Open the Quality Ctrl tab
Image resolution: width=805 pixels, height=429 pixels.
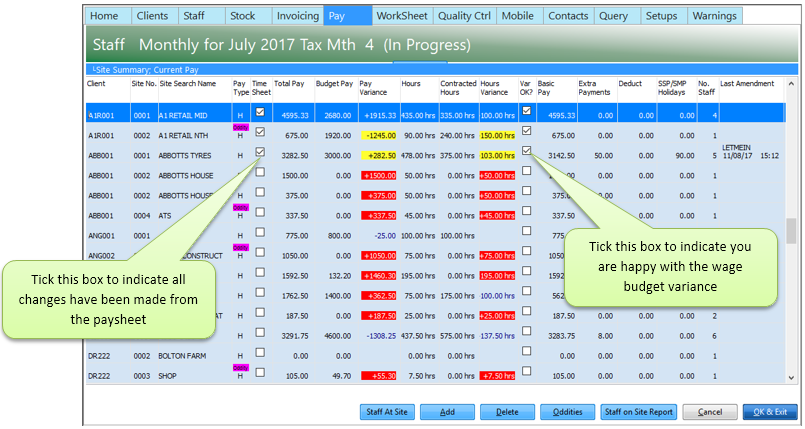[x=464, y=16]
